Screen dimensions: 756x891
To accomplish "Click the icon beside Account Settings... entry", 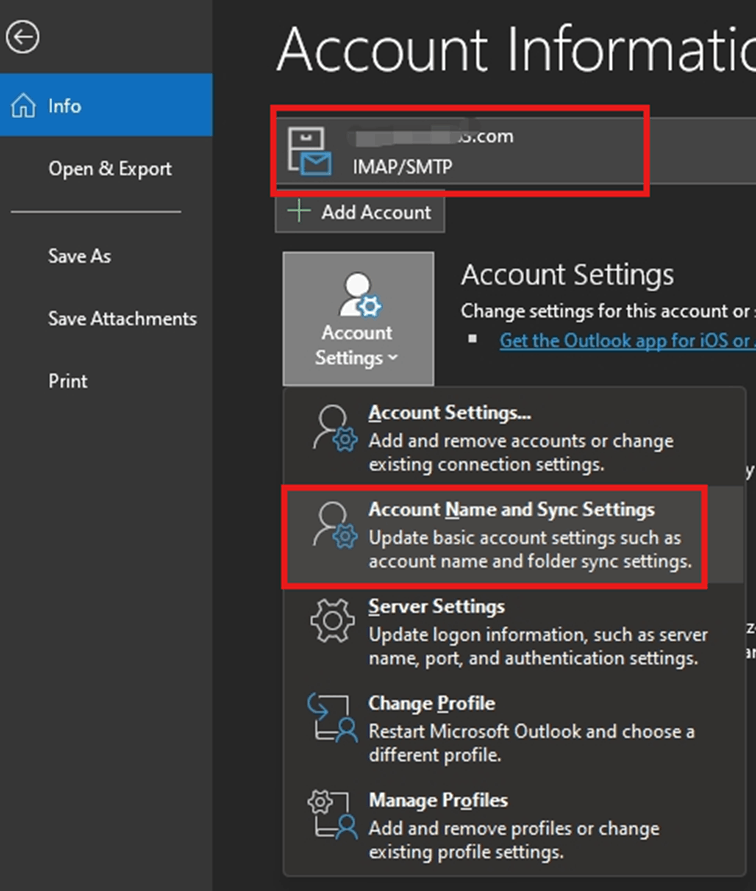I will click(335, 428).
